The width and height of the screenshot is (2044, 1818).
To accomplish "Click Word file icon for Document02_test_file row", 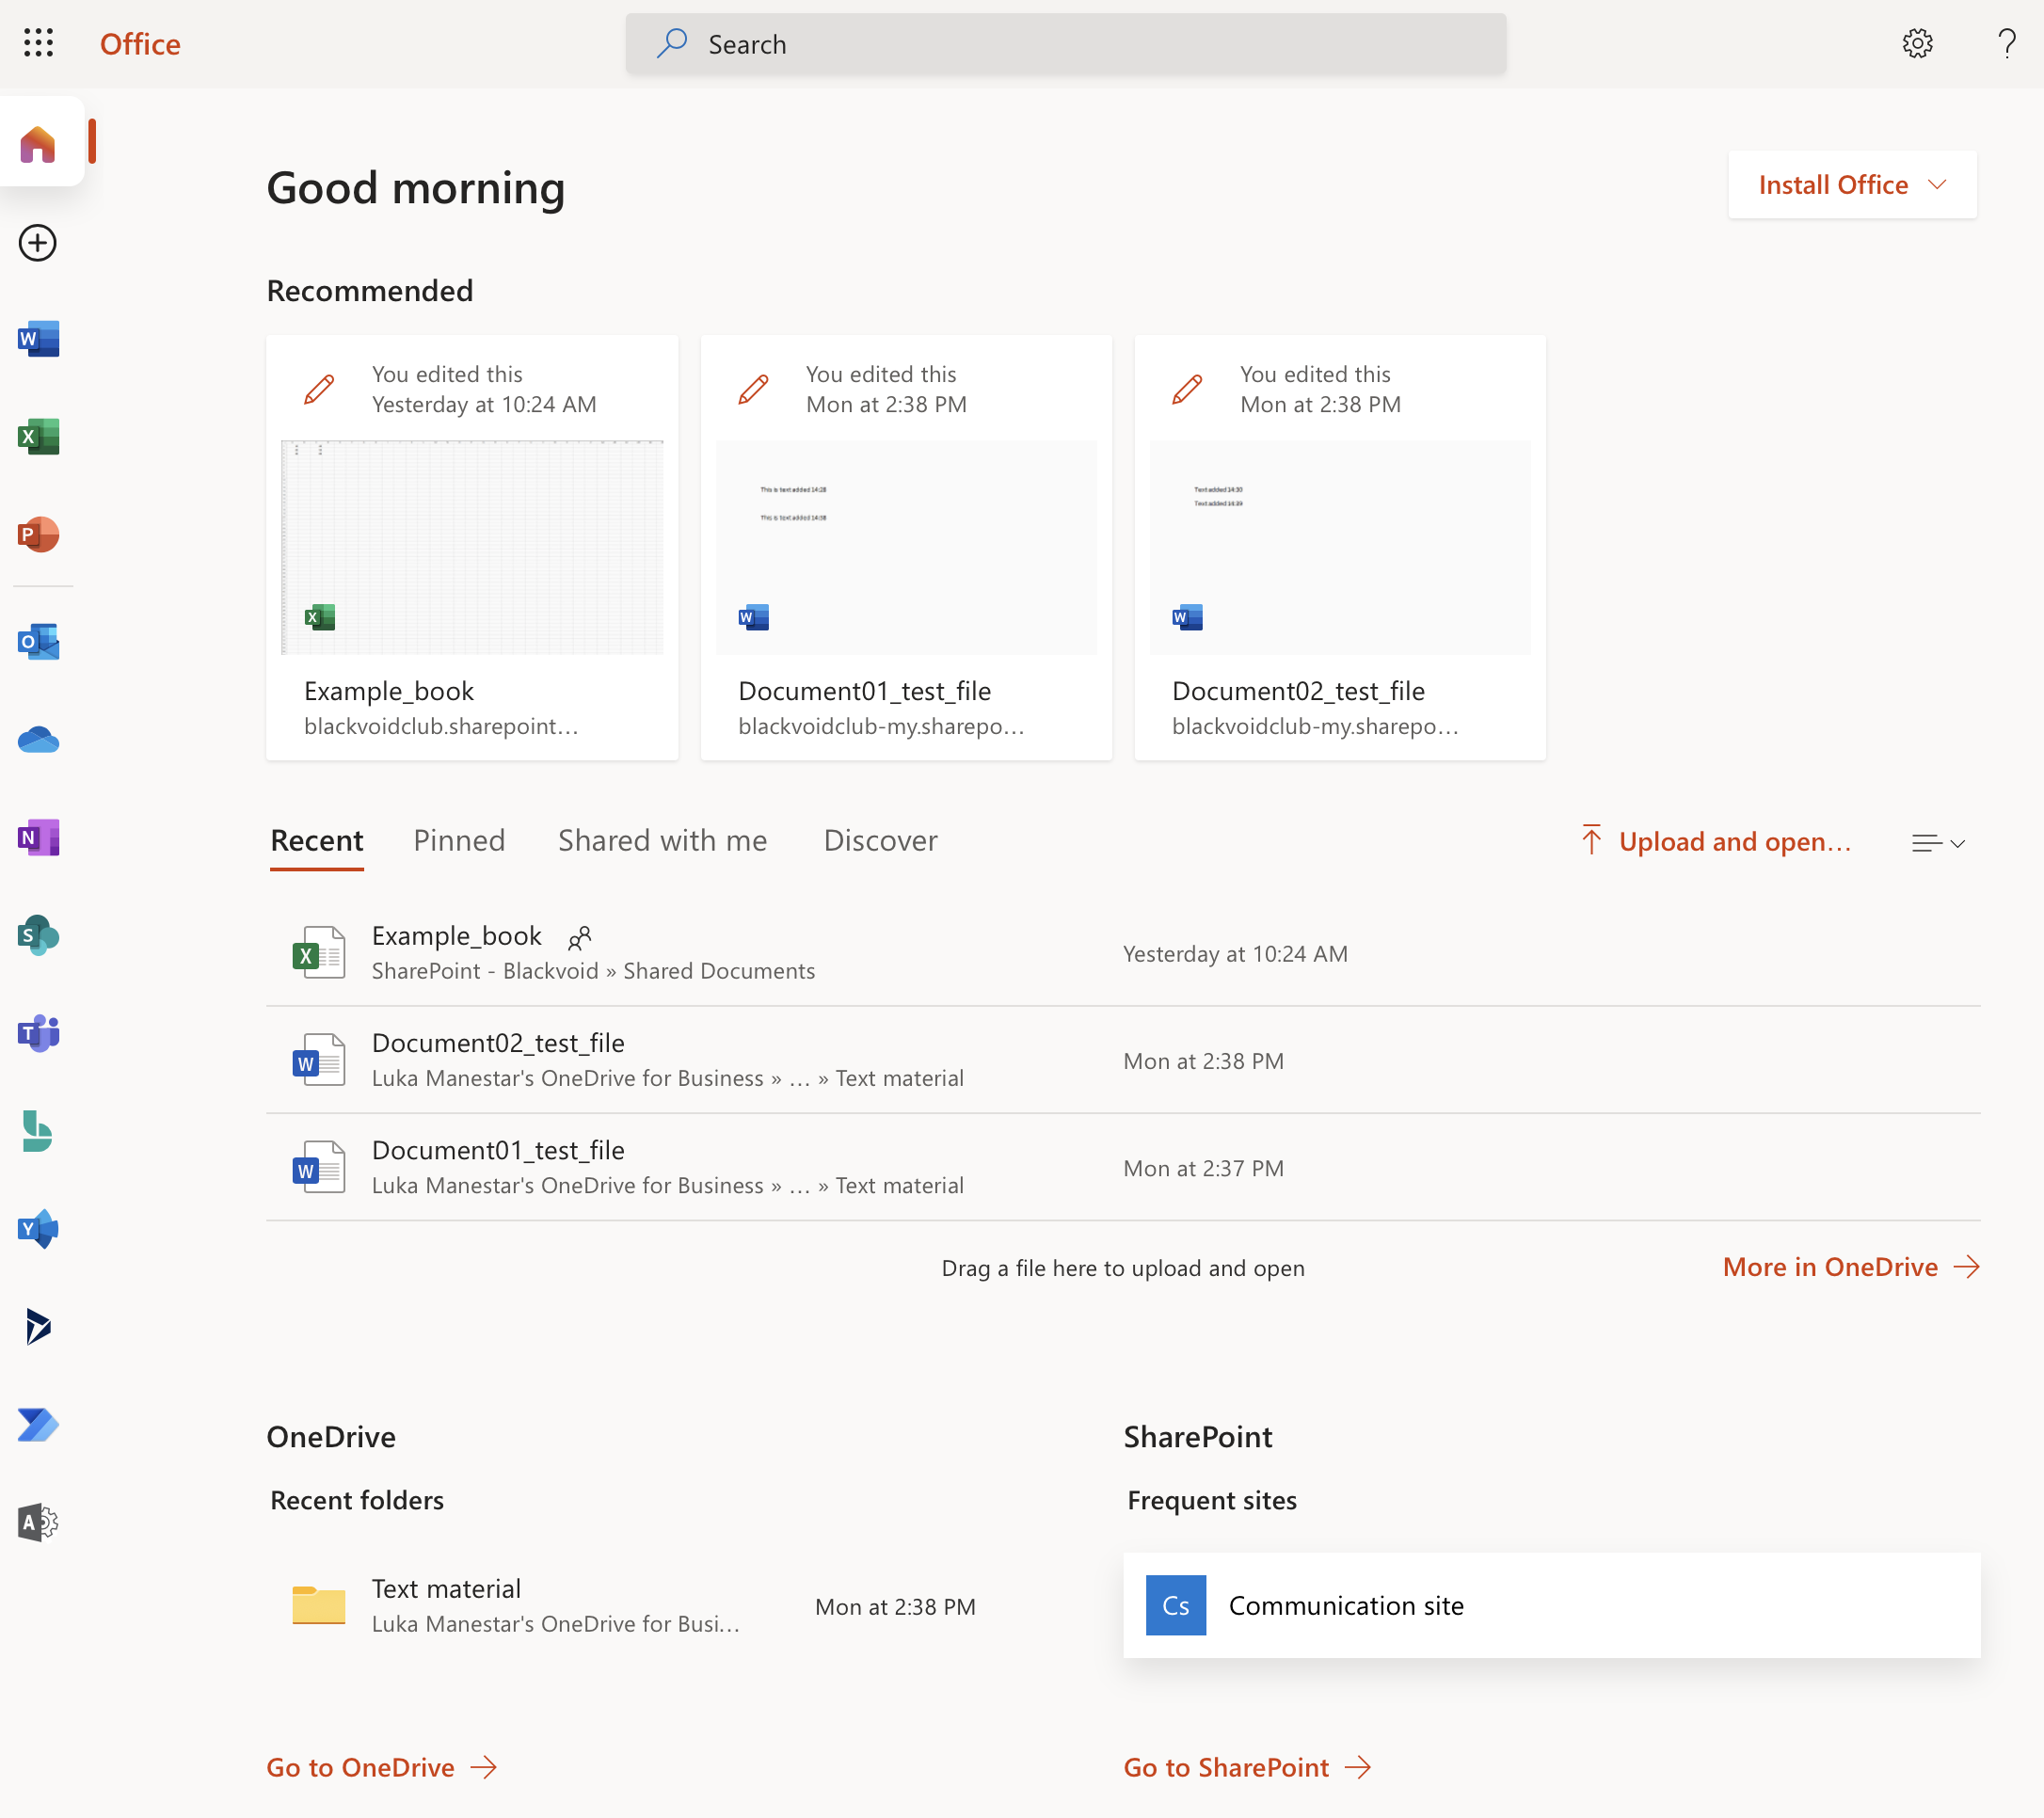I will 319,1060.
